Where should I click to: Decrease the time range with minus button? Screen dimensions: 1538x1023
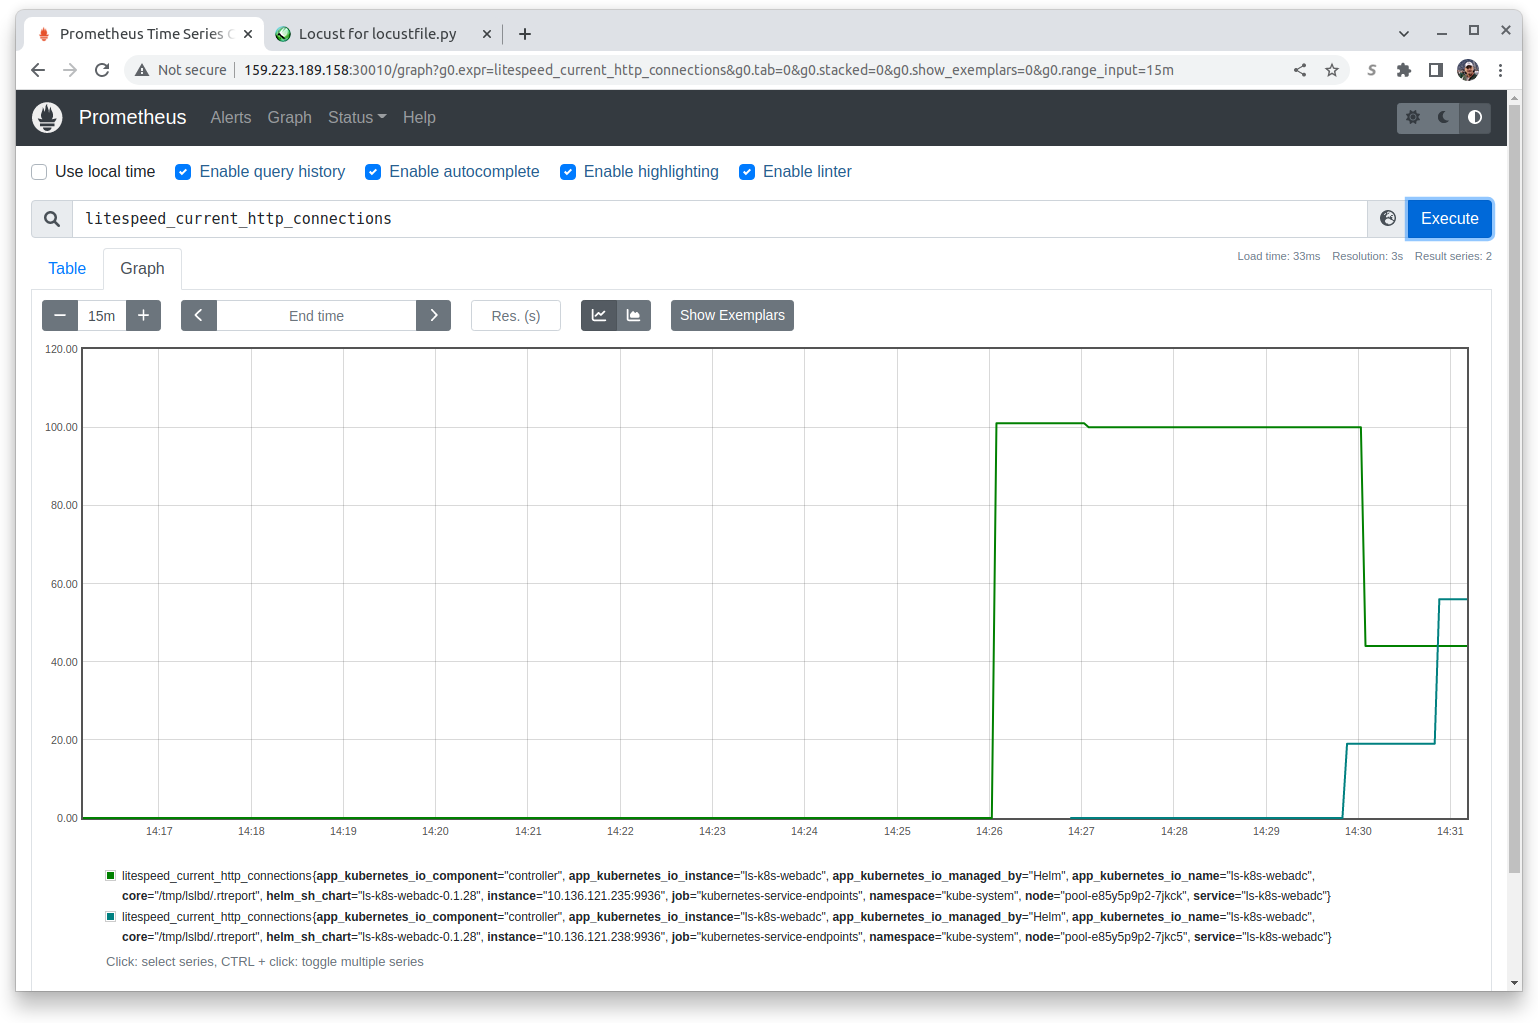60,316
